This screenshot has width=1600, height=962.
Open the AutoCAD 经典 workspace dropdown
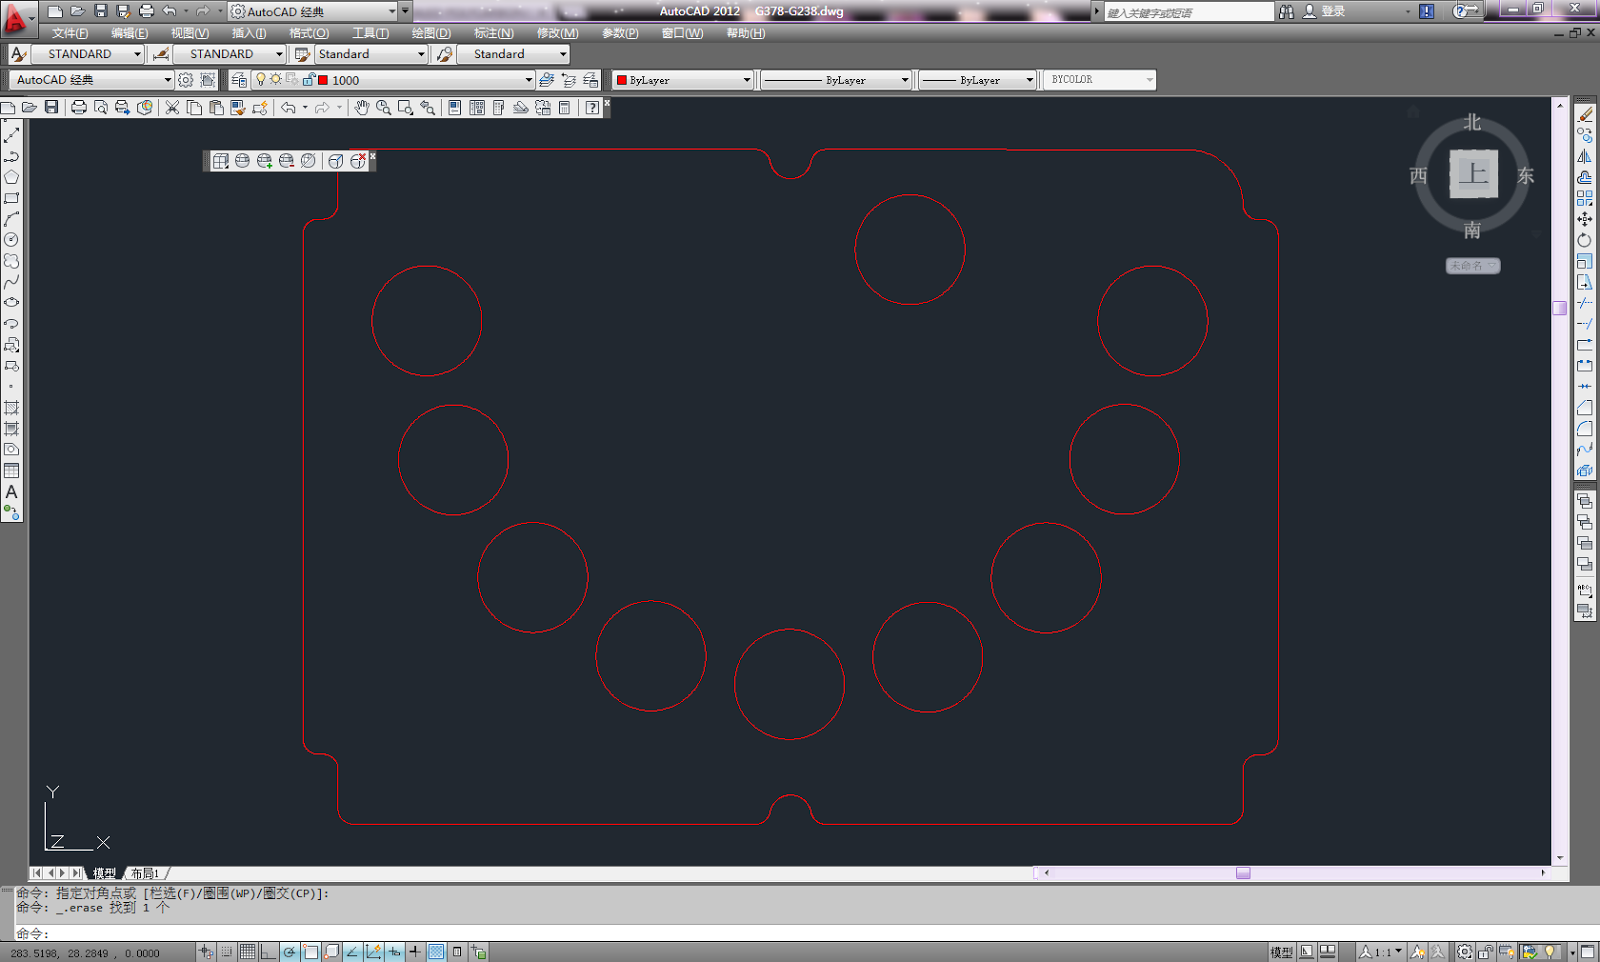(x=92, y=80)
